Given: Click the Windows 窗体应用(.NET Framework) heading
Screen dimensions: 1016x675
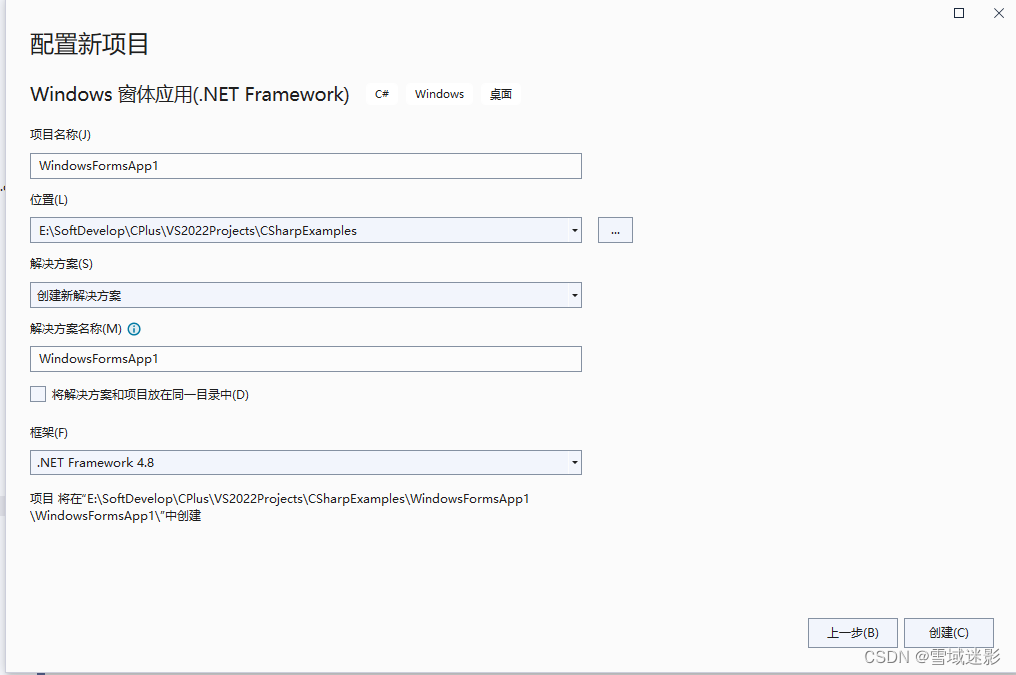Looking at the screenshot, I should coord(188,93).
